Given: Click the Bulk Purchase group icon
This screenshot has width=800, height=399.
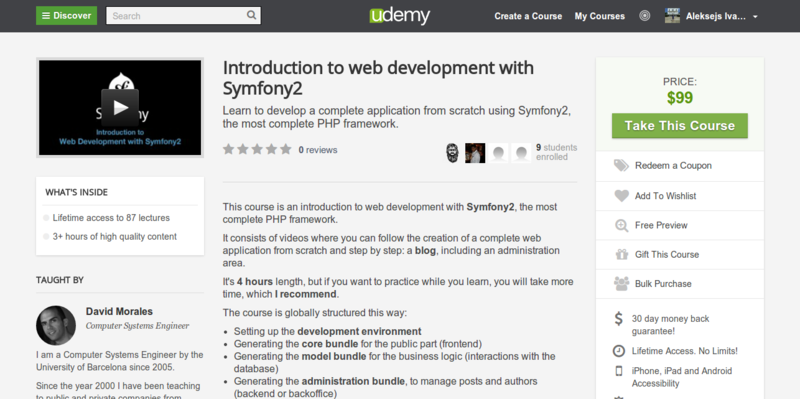Looking at the screenshot, I should 621,284.
